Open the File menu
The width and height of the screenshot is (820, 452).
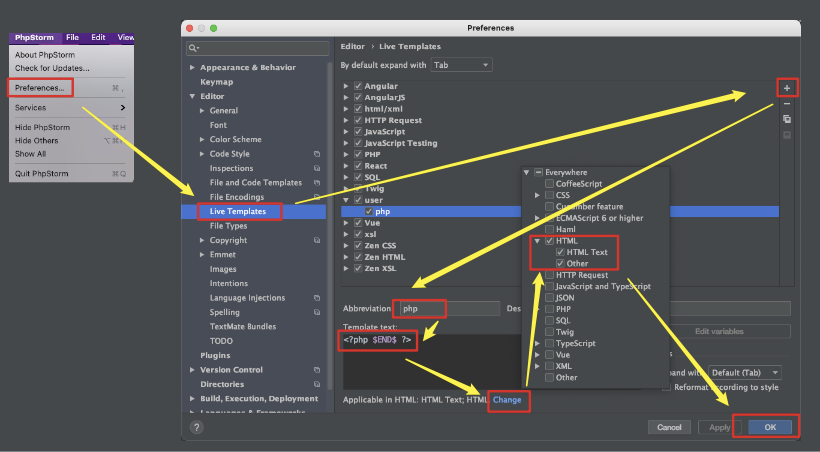click(x=72, y=38)
